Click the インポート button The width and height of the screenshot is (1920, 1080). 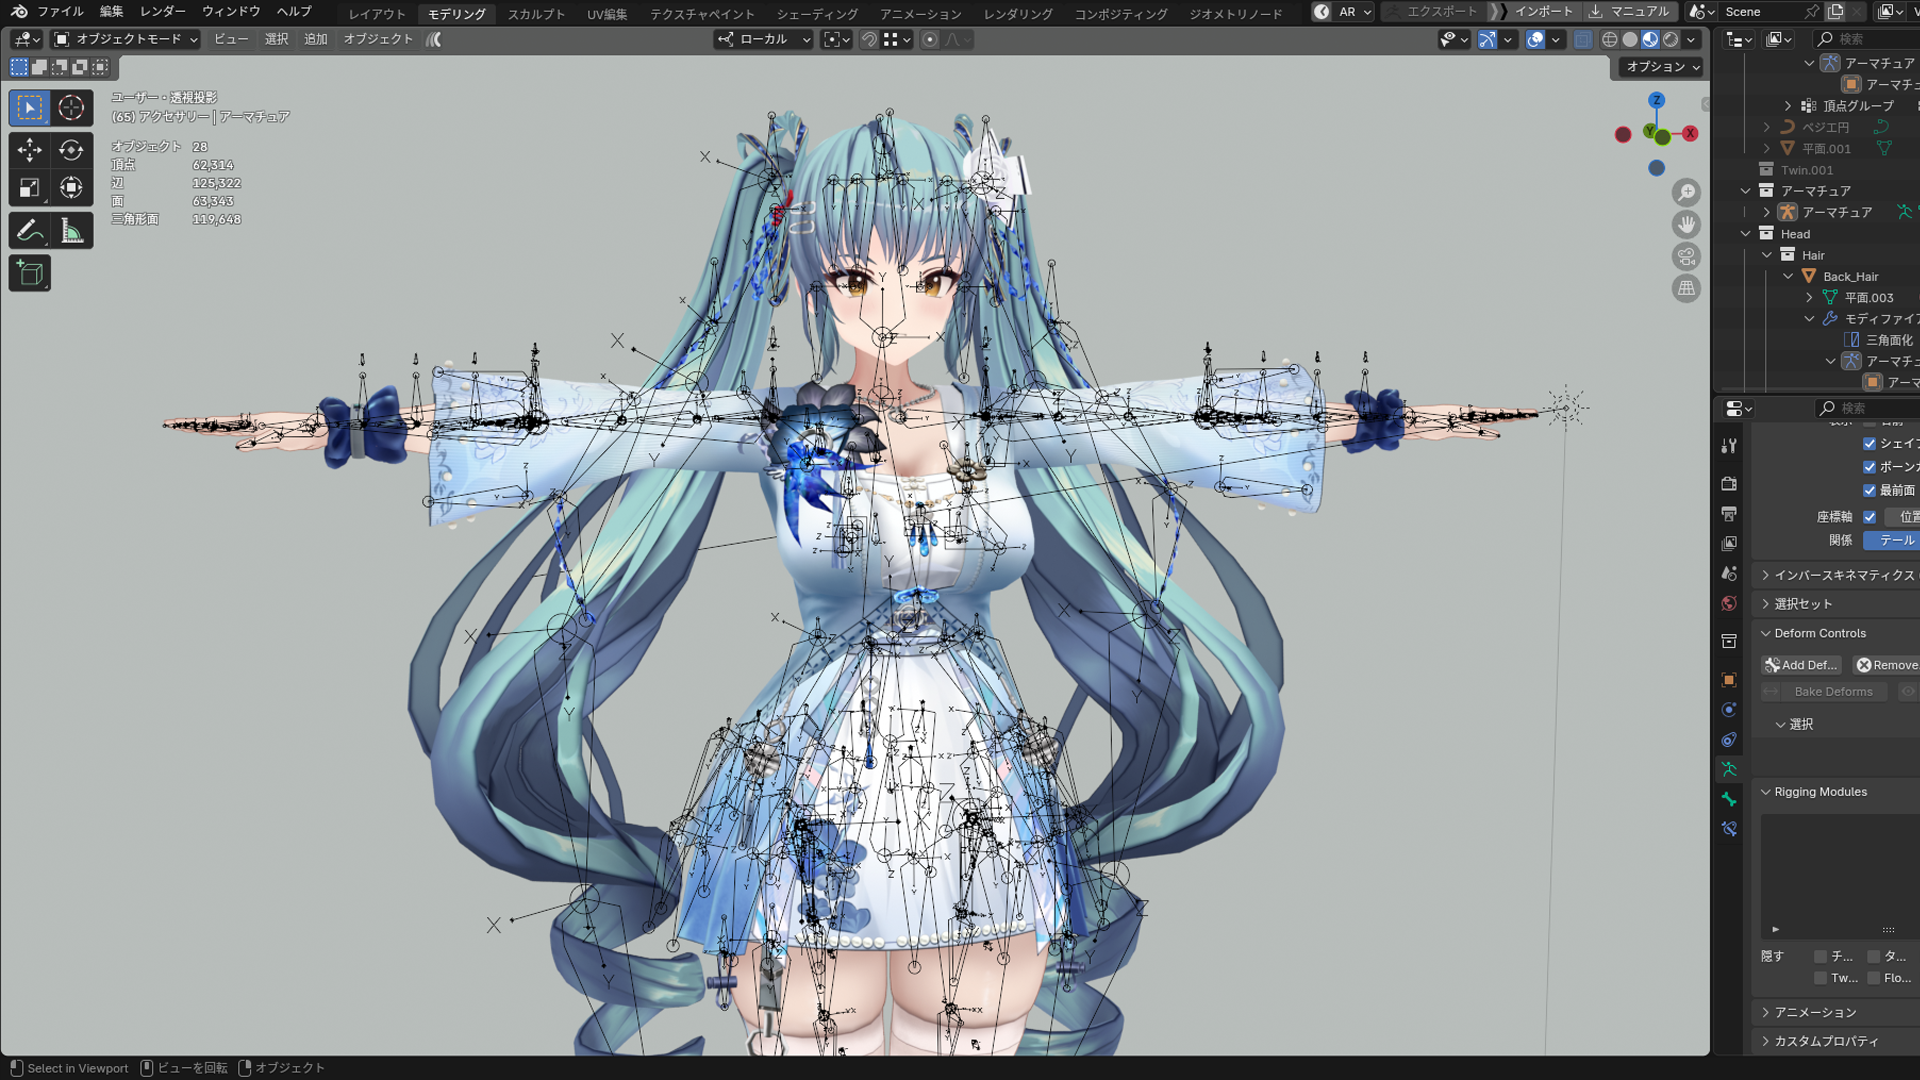(1534, 12)
